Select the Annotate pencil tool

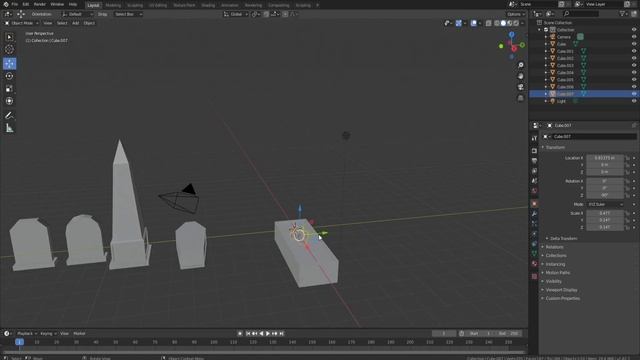point(9,116)
